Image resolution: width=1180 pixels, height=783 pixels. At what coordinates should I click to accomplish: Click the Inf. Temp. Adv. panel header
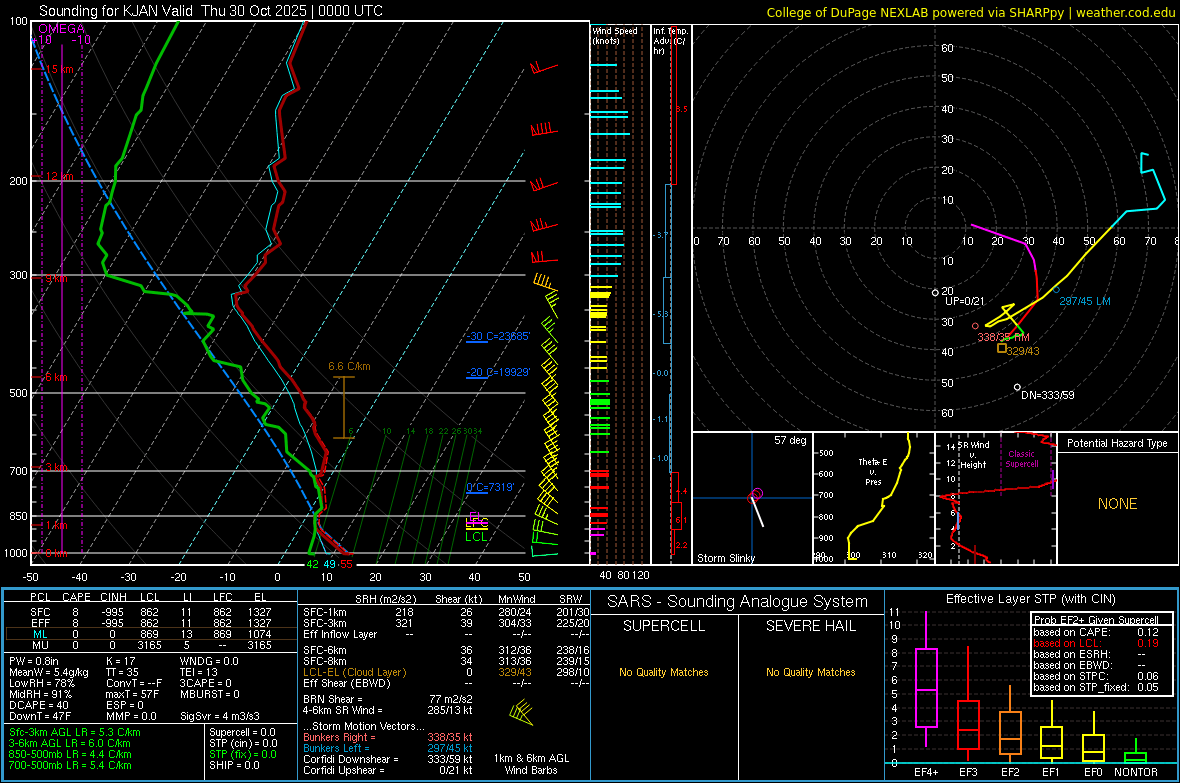point(670,41)
